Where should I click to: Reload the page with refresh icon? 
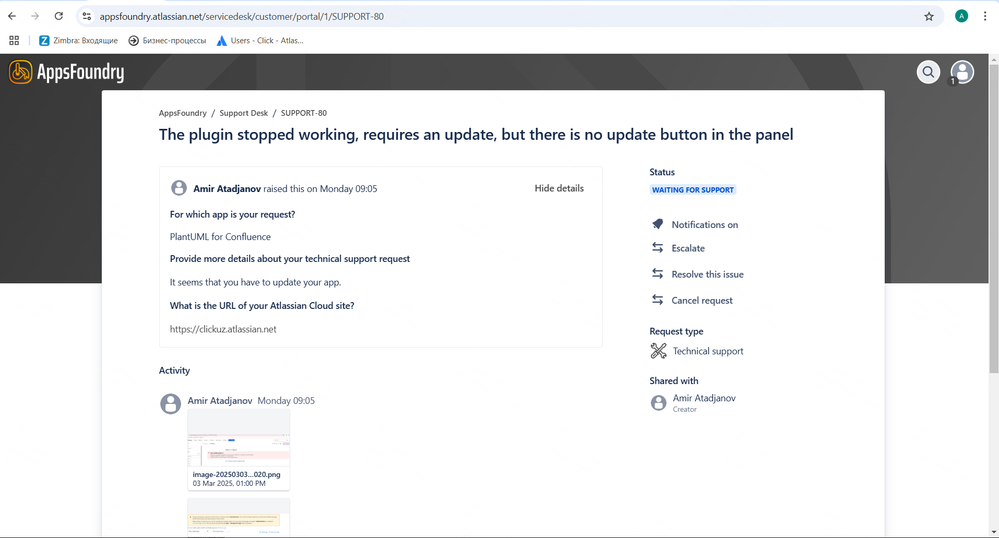pos(59,17)
